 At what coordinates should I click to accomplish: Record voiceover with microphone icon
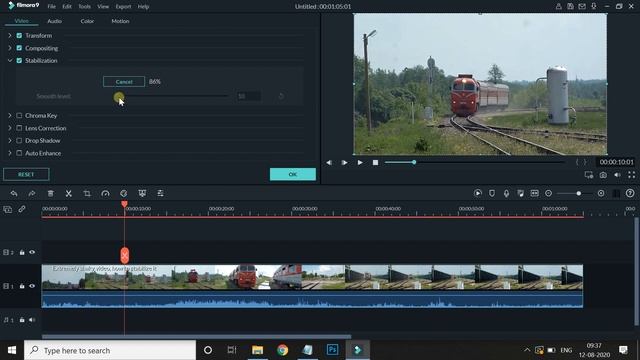click(x=506, y=193)
